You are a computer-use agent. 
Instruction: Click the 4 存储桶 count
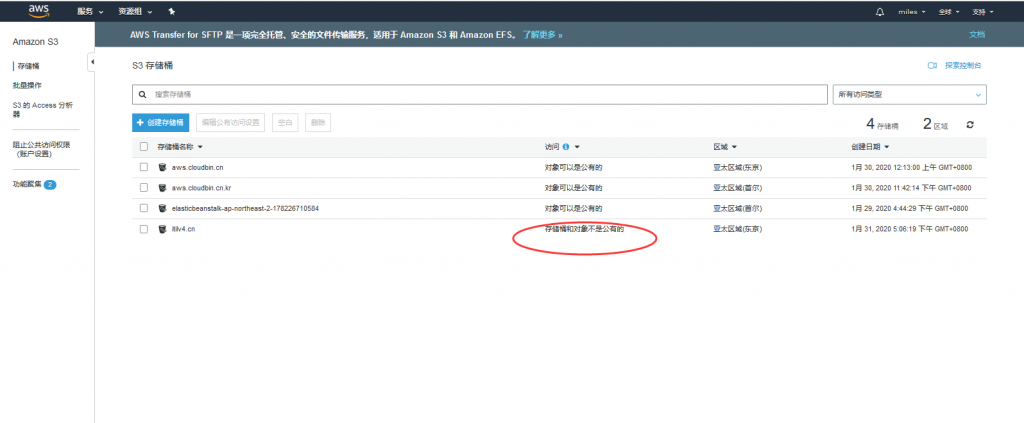pos(882,124)
